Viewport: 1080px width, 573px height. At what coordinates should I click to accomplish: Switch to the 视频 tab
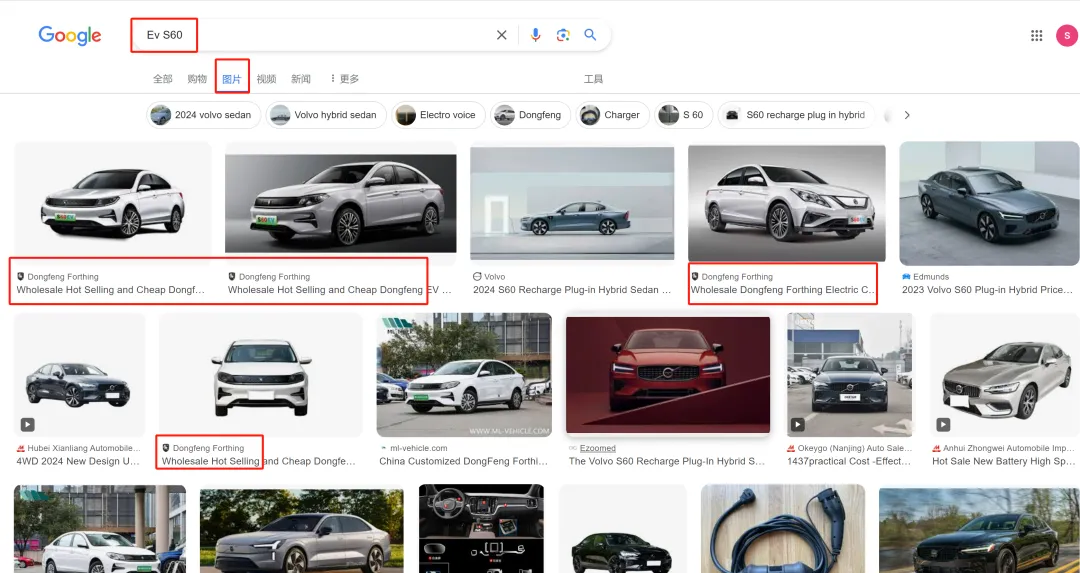[266, 79]
